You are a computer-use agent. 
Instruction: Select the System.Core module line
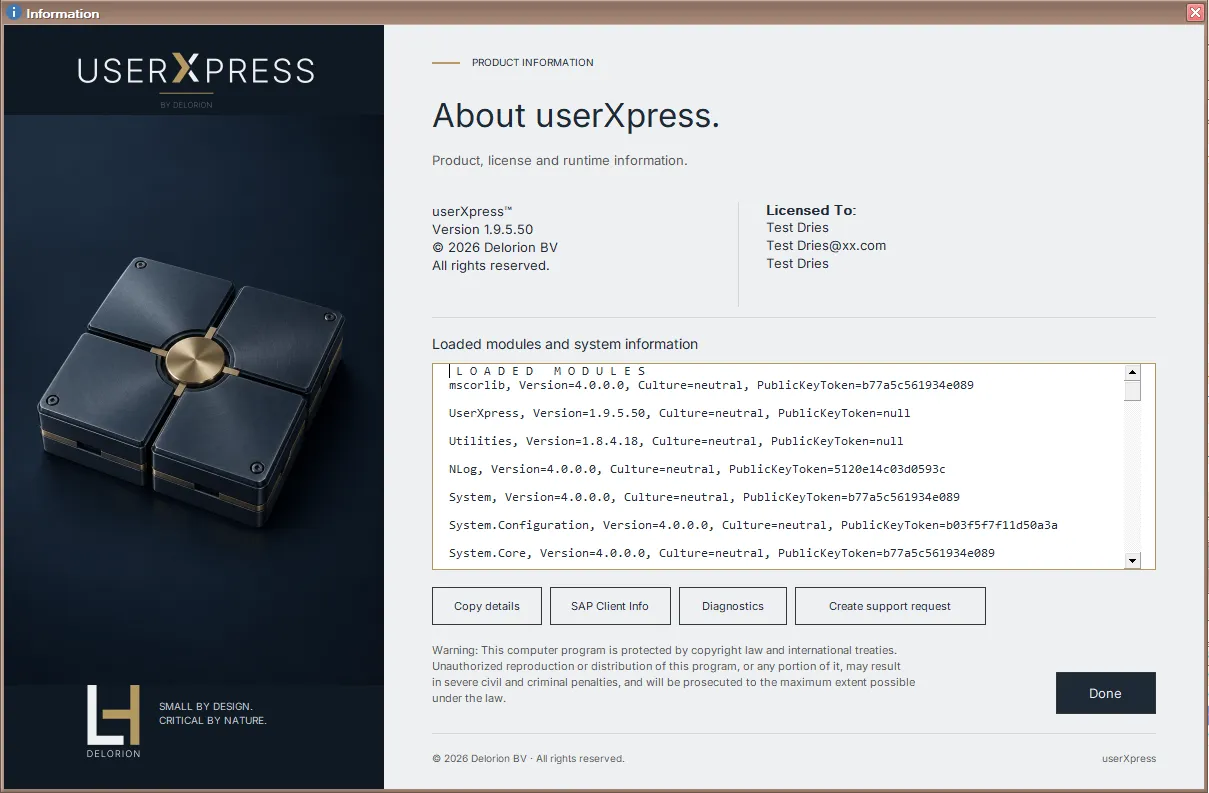pyautogui.click(x=722, y=553)
